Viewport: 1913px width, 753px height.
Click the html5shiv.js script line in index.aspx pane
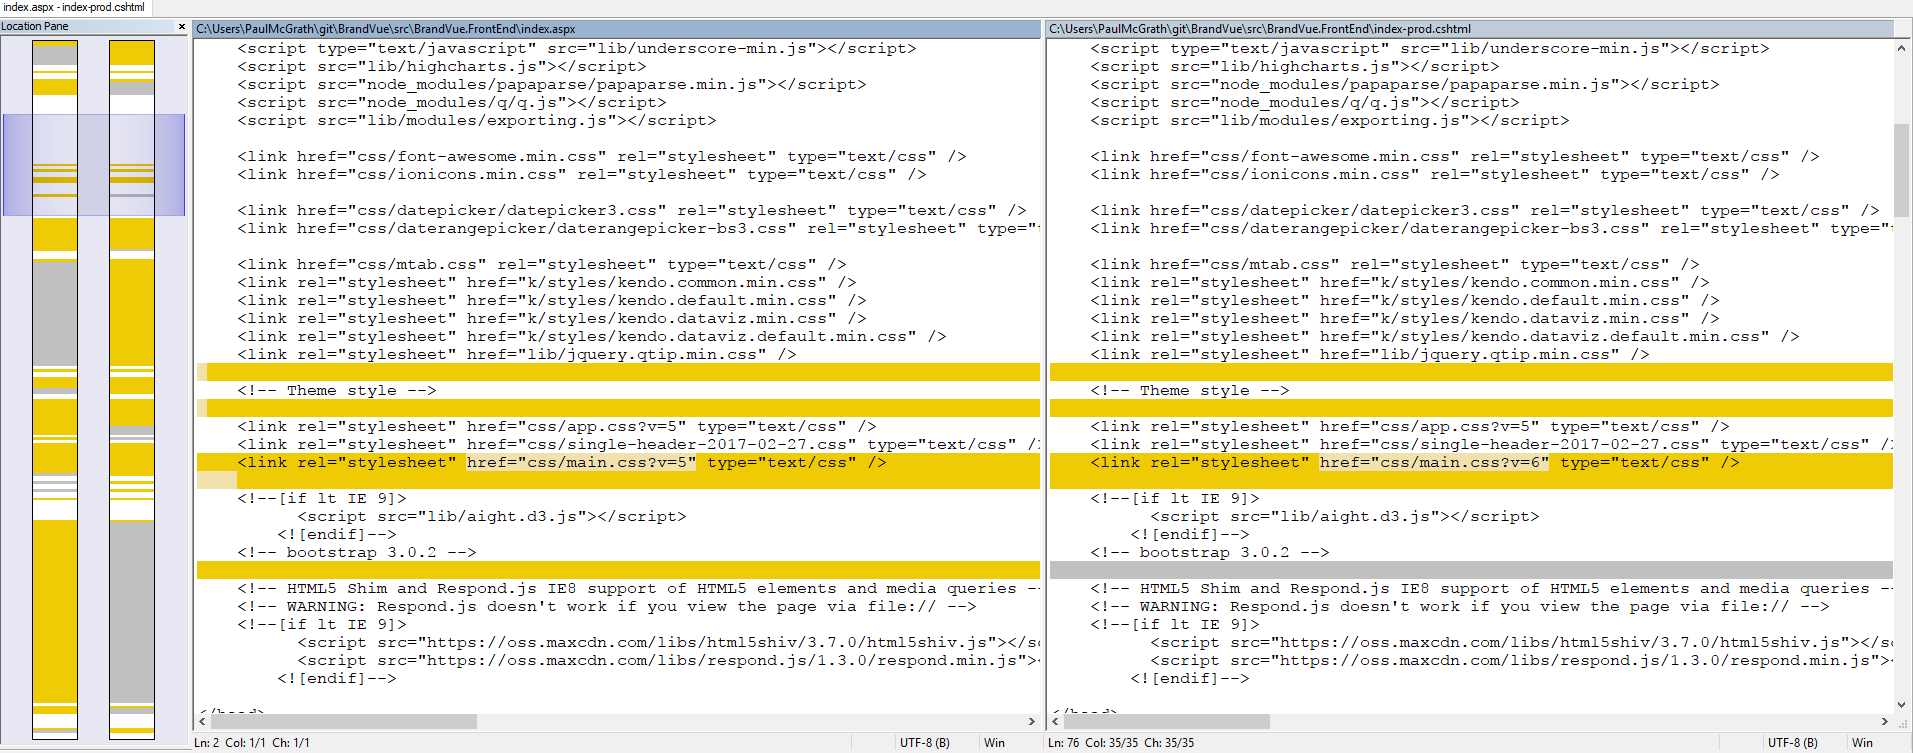[x=668, y=642]
